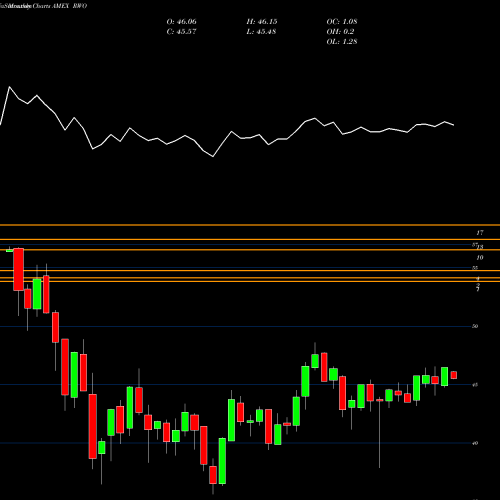This screenshot has width=500, height=500.
Task: Click the open price value O: 46.06
Action: click(x=182, y=22)
